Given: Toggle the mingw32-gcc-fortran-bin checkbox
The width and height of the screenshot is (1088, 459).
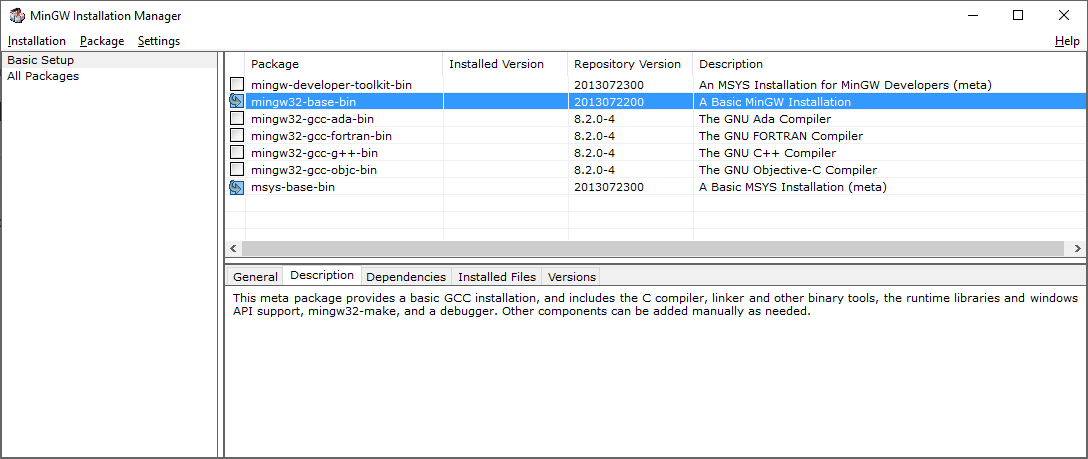Looking at the screenshot, I should pyautogui.click(x=237, y=136).
